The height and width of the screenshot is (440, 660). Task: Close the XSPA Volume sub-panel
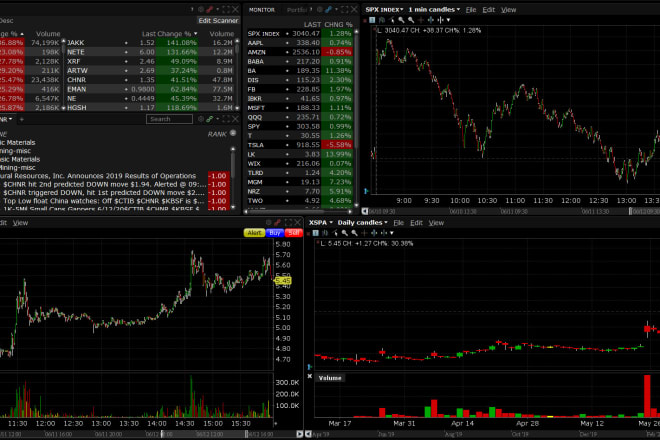coord(310,376)
